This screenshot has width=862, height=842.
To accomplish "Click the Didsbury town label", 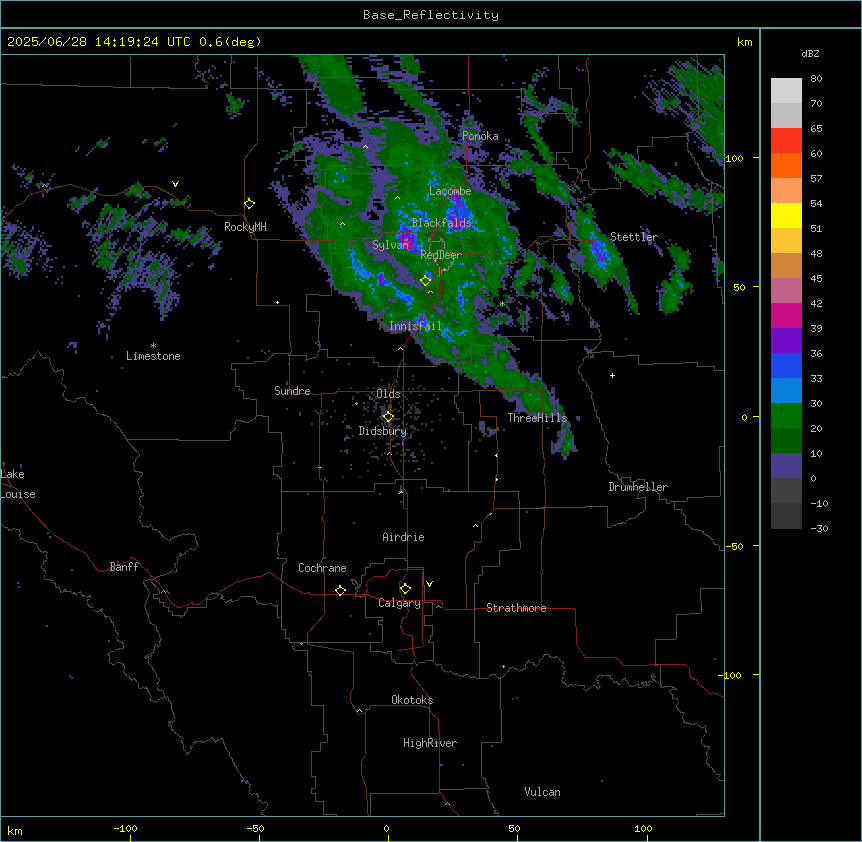I will point(383,431).
